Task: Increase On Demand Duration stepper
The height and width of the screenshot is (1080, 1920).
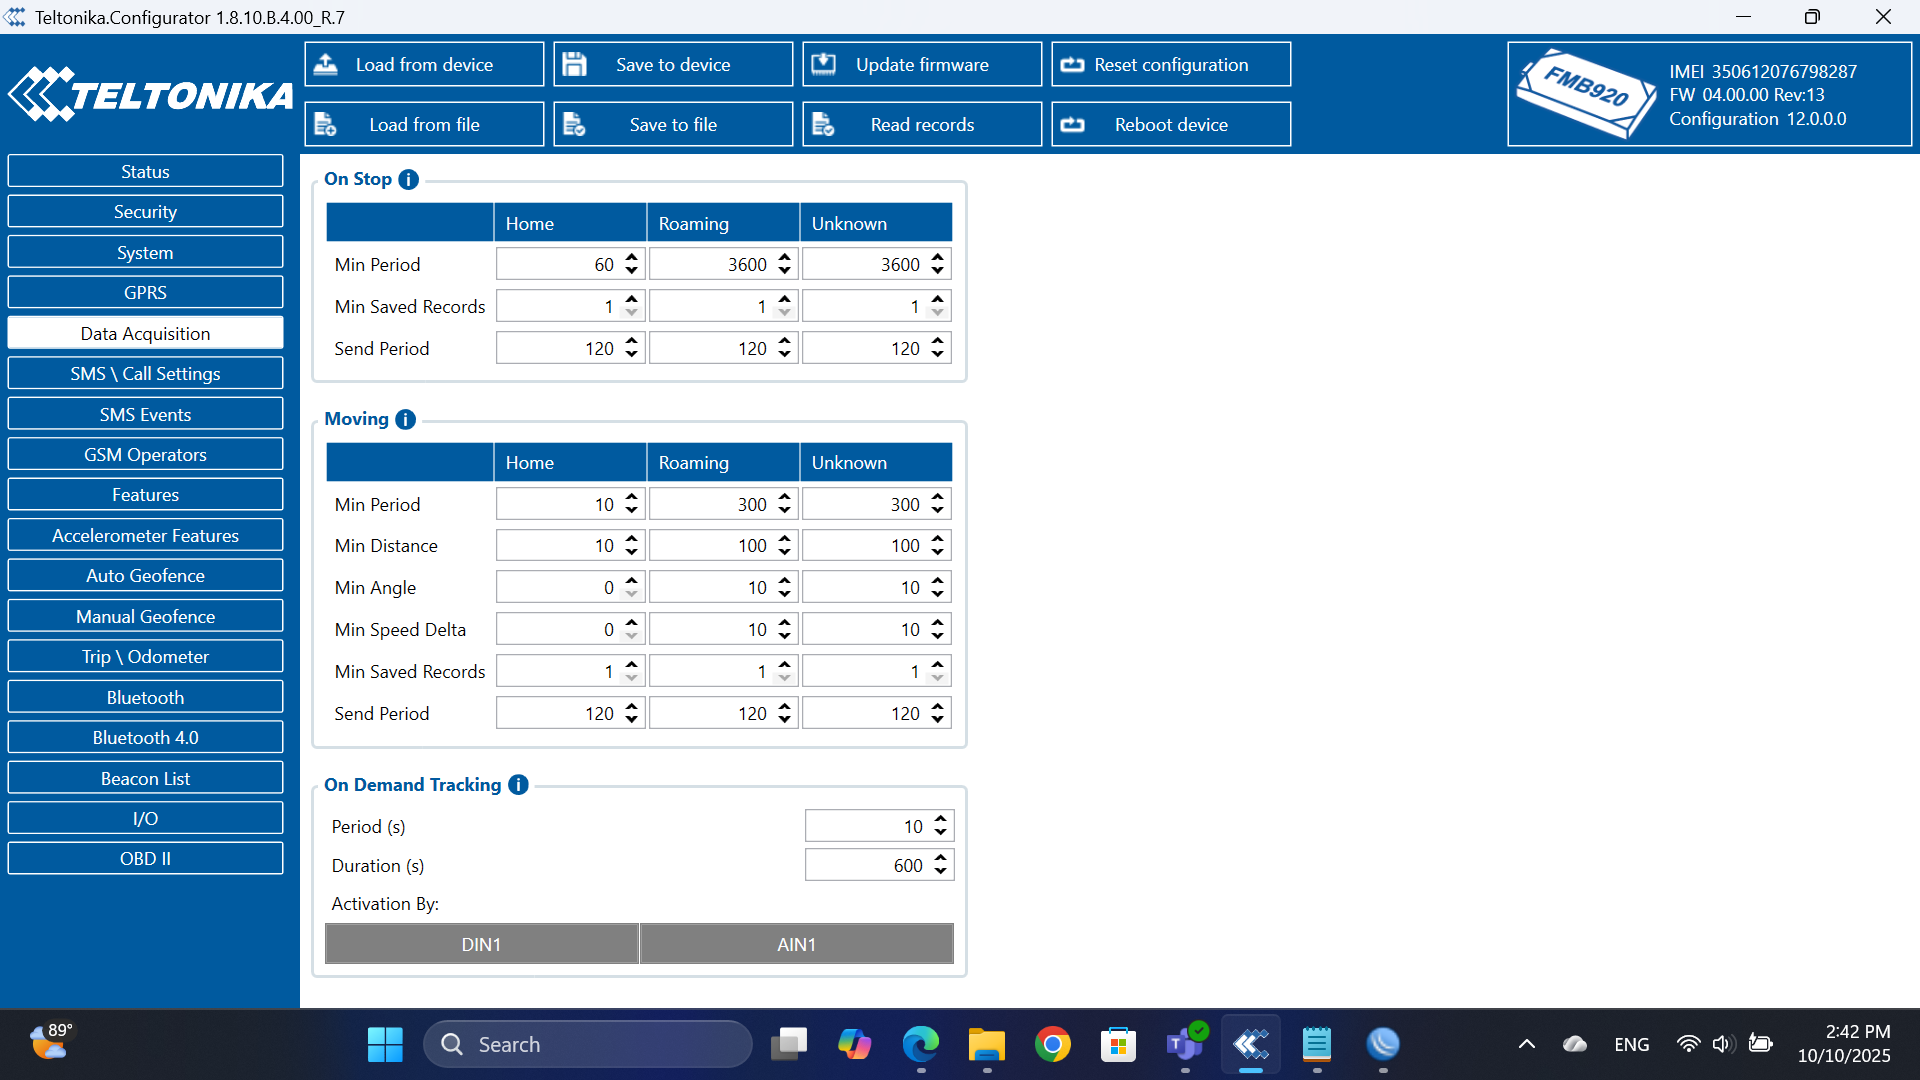Action: [940, 859]
